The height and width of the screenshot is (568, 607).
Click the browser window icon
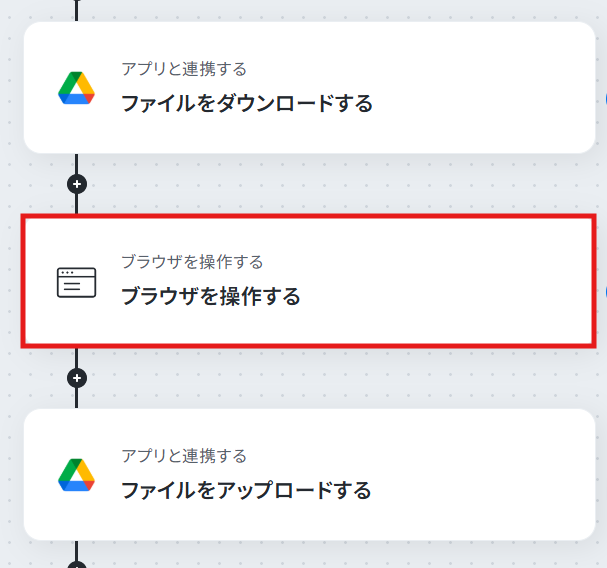tap(76, 283)
